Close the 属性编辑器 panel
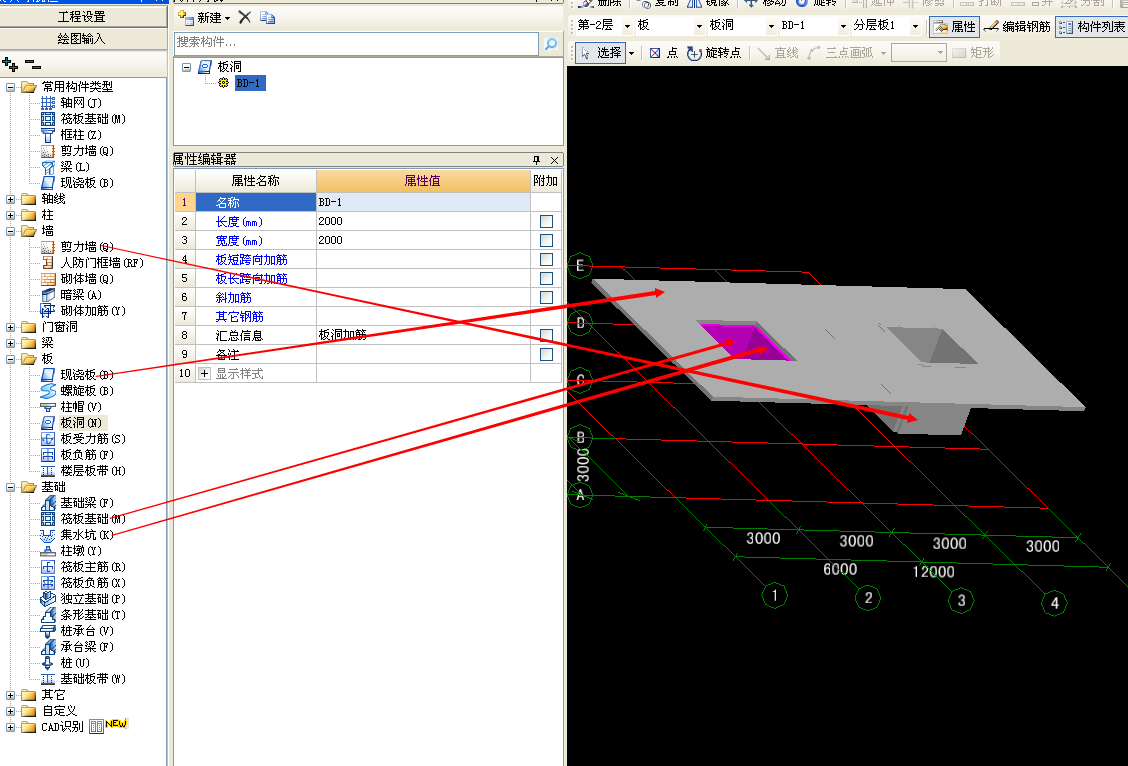Image resolution: width=1128 pixels, height=766 pixels. coord(554,160)
